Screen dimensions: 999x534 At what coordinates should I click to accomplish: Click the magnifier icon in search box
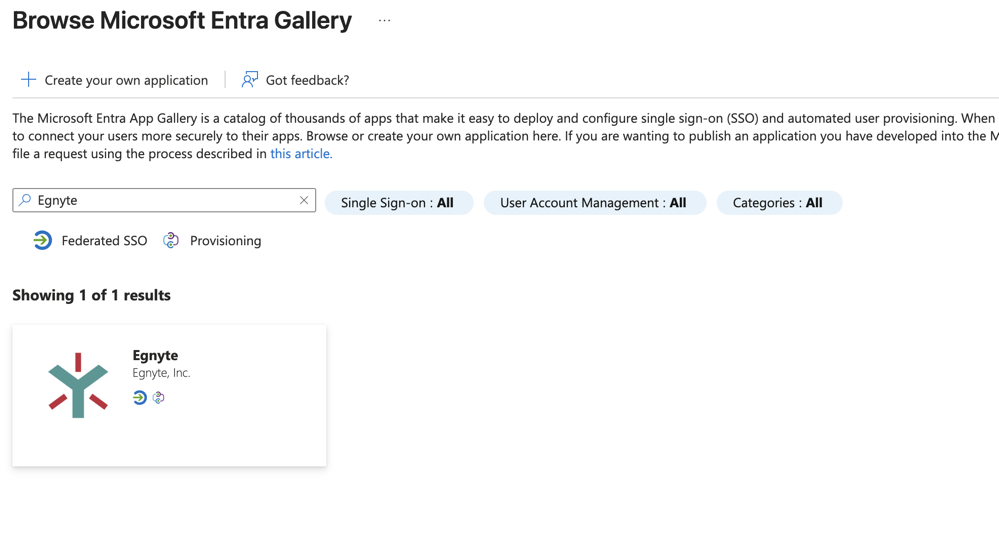25,200
